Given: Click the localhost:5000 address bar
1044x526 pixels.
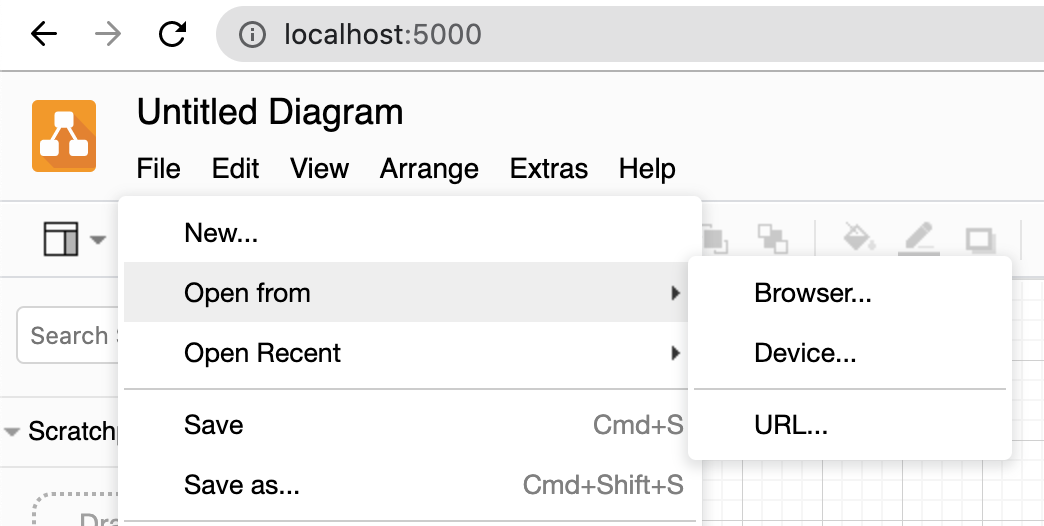Looking at the screenshot, I should point(630,34).
